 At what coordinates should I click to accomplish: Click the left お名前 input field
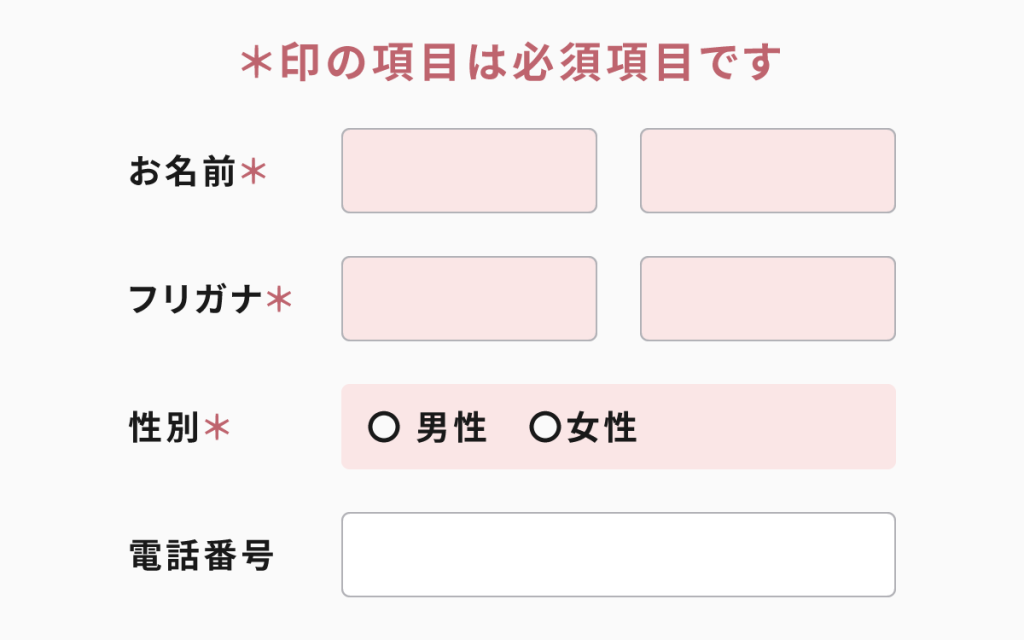pos(469,171)
